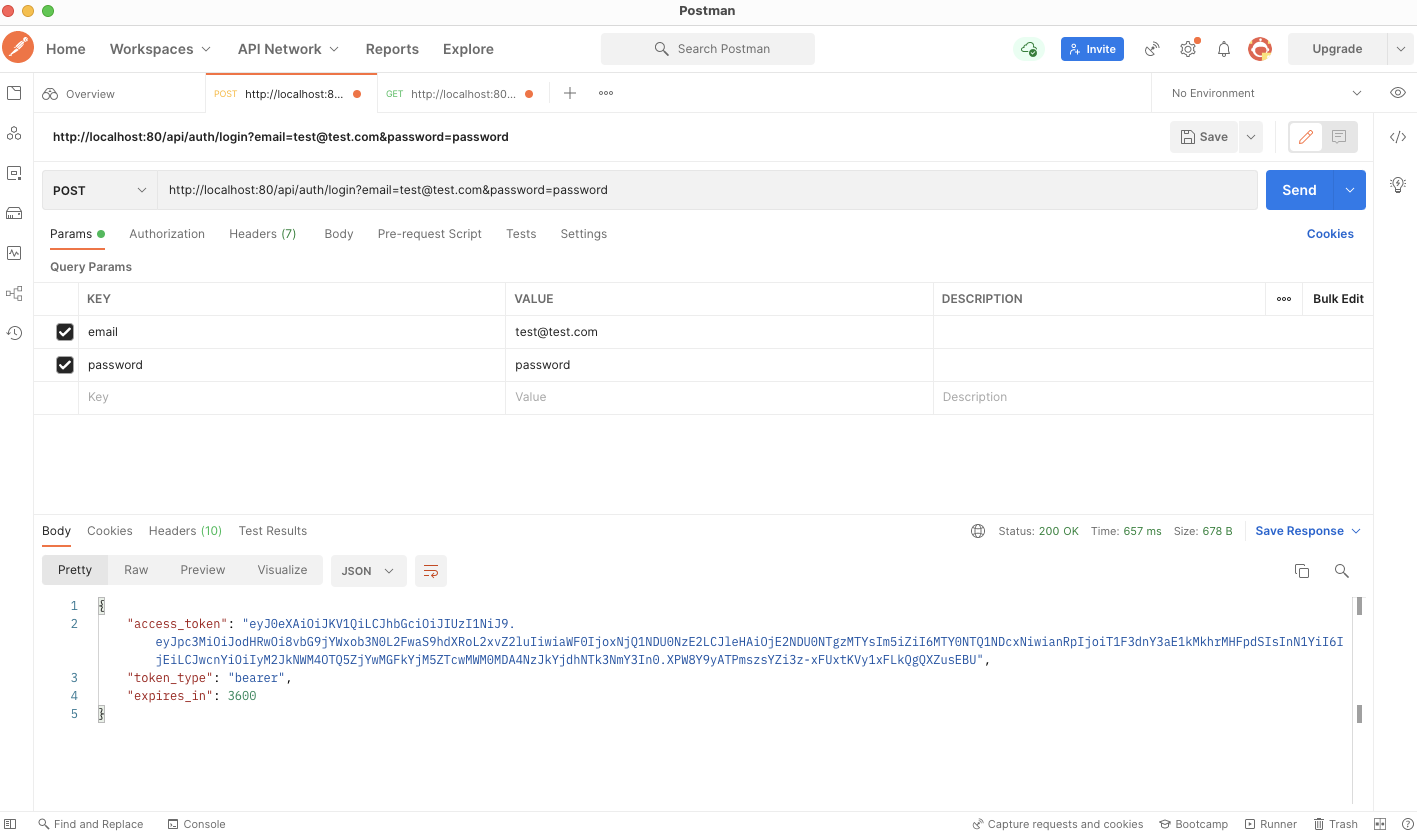Switch to the comments mode icon
Image resolution: width=1417 pixels, height=831 pixels.
coord(1339,137)
